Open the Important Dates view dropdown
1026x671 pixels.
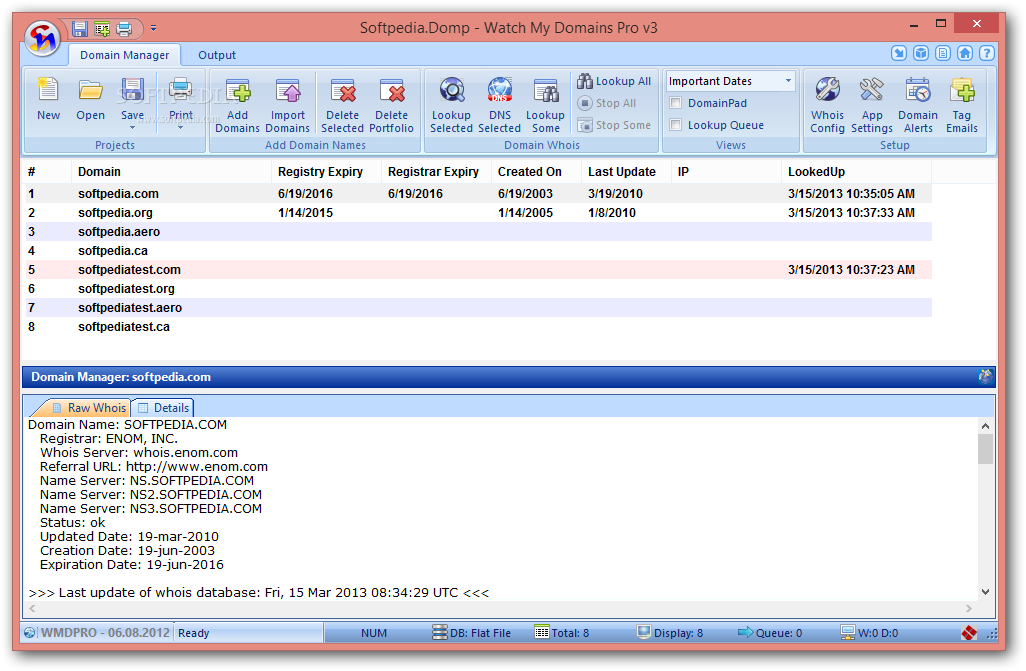(x=788, y=81)
